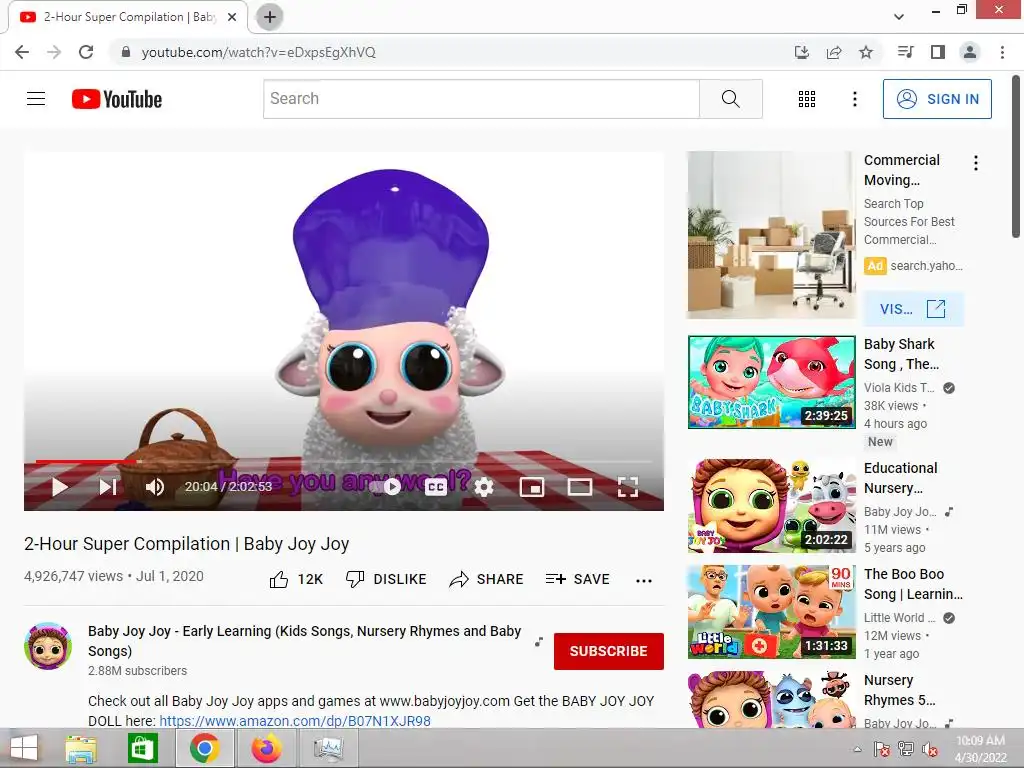Switch to theater mode

[x=579, y=487]
